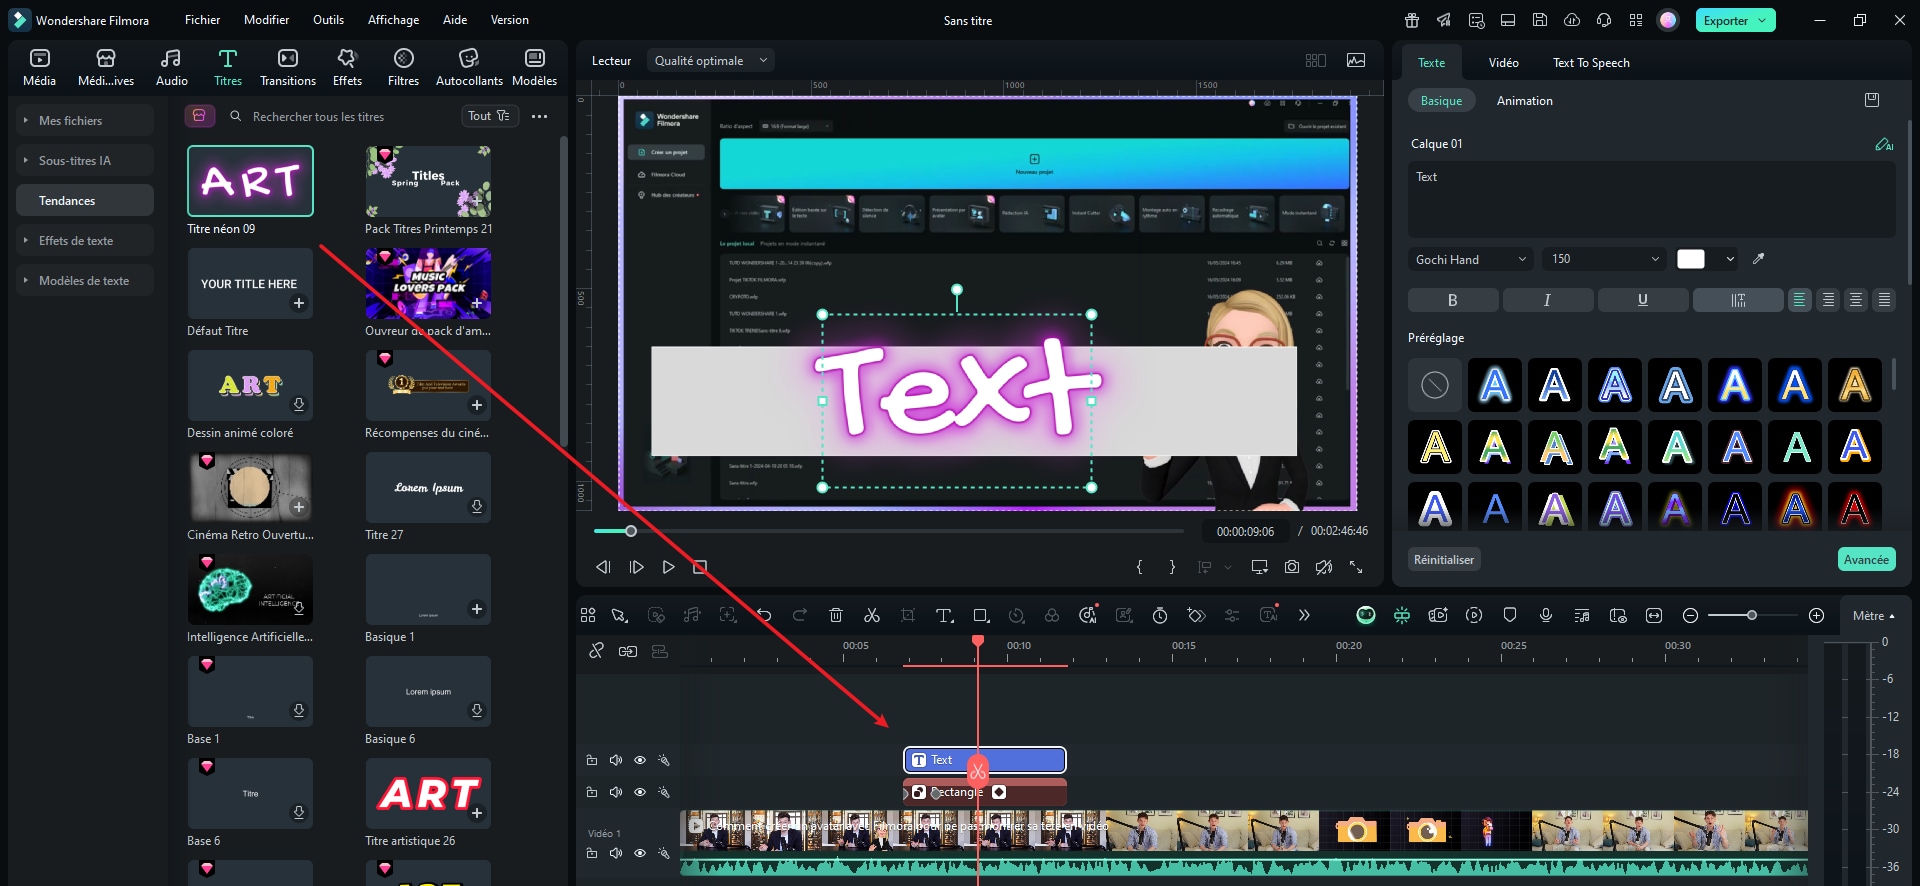Toggle Bold text formatting
This screenshot has width=1920, height=886.
pos(1453,300)
